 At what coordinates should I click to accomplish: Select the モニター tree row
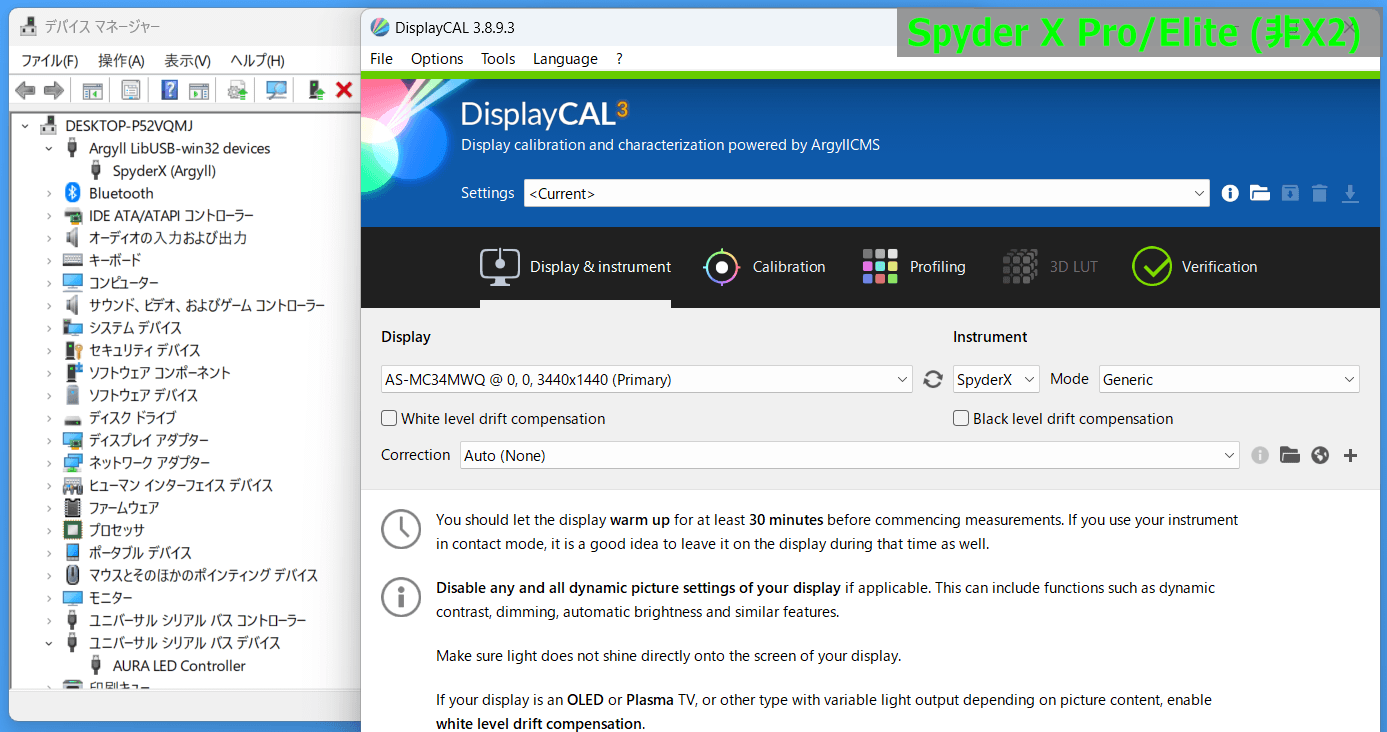(110, 598)
